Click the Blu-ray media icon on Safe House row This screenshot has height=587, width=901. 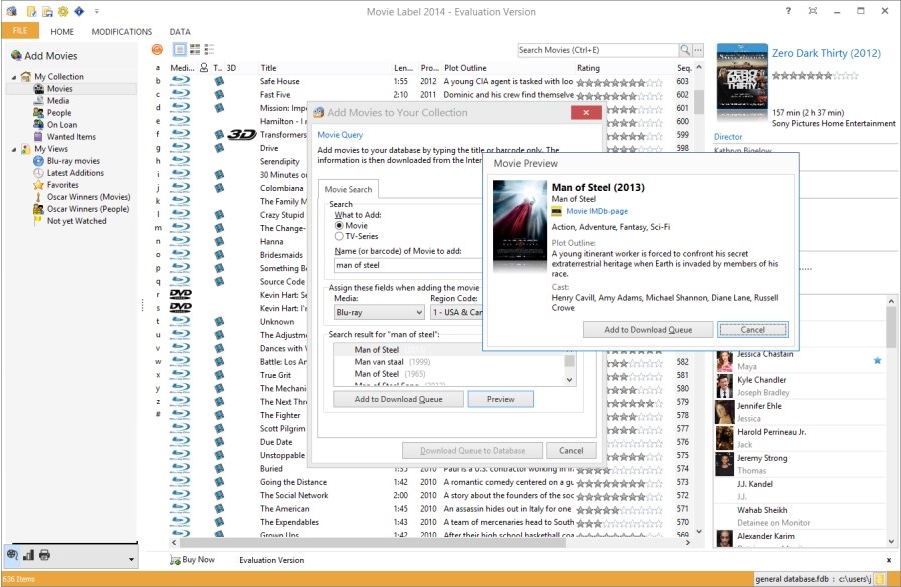[x=180, y=81]
